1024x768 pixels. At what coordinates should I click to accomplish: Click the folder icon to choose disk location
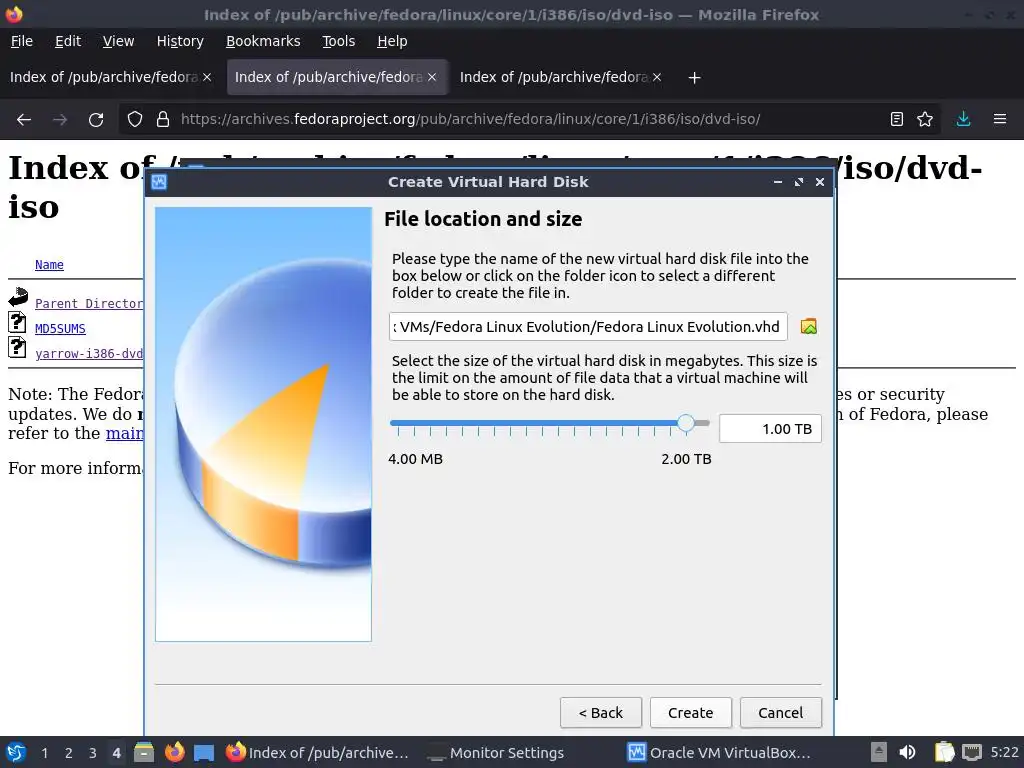coord(808,327)
